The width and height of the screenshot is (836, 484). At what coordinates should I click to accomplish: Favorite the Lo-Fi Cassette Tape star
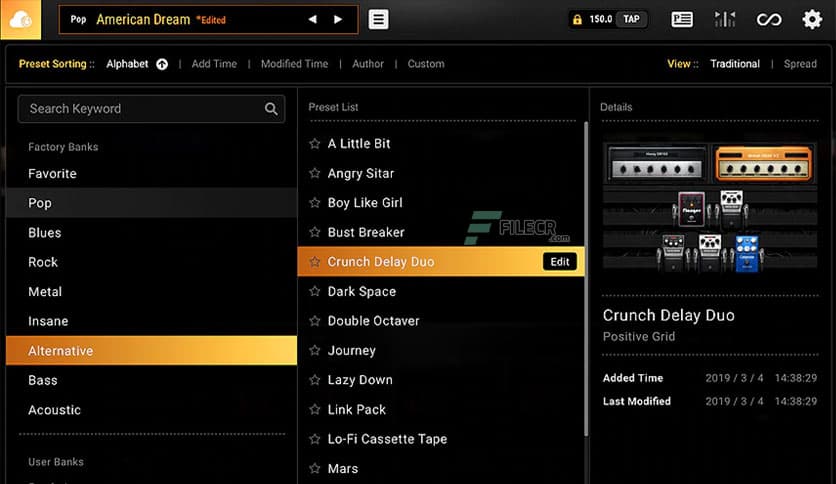pyautogui.click(x=315, y=439)
